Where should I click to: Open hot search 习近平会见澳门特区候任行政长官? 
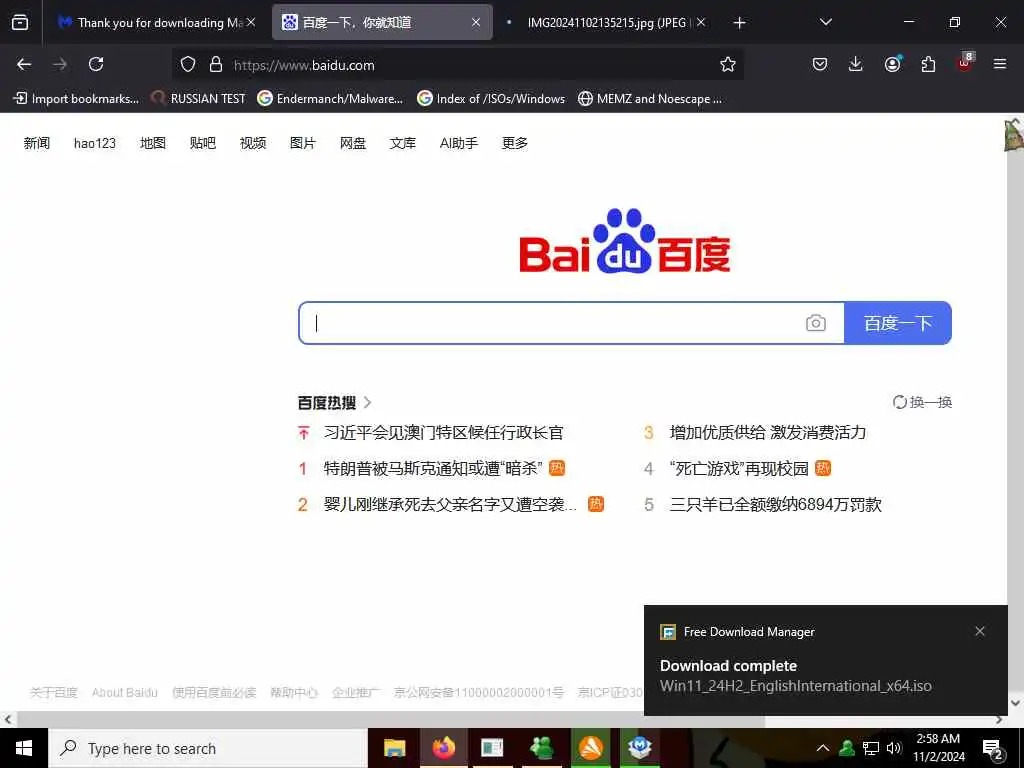point(443,432)
